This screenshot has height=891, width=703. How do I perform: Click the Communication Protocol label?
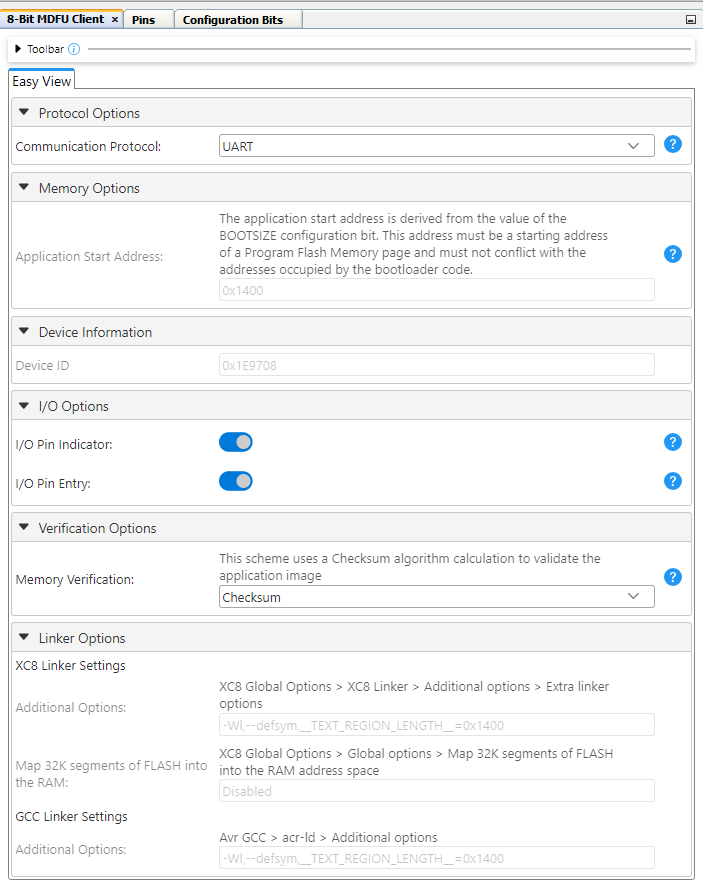coord(88,147)
